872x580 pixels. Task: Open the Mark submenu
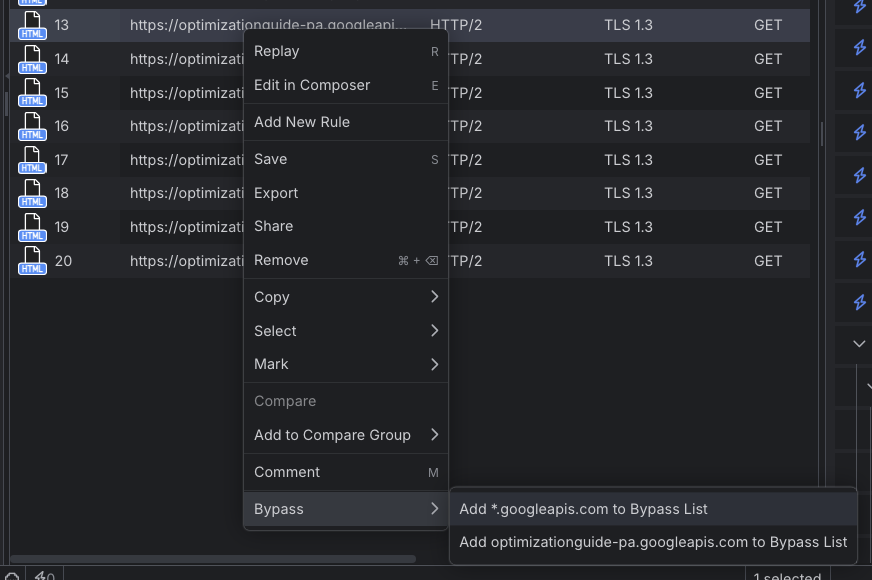[345, 365]
